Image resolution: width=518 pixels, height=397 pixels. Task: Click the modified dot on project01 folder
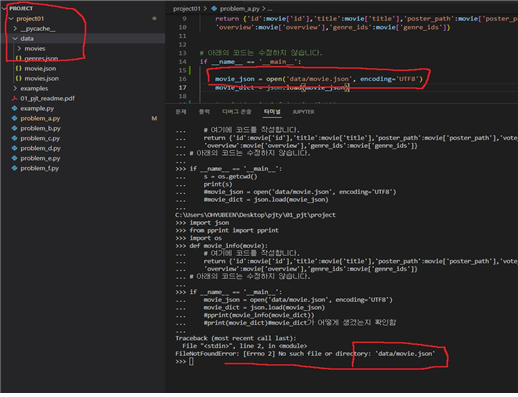[154, 19]
